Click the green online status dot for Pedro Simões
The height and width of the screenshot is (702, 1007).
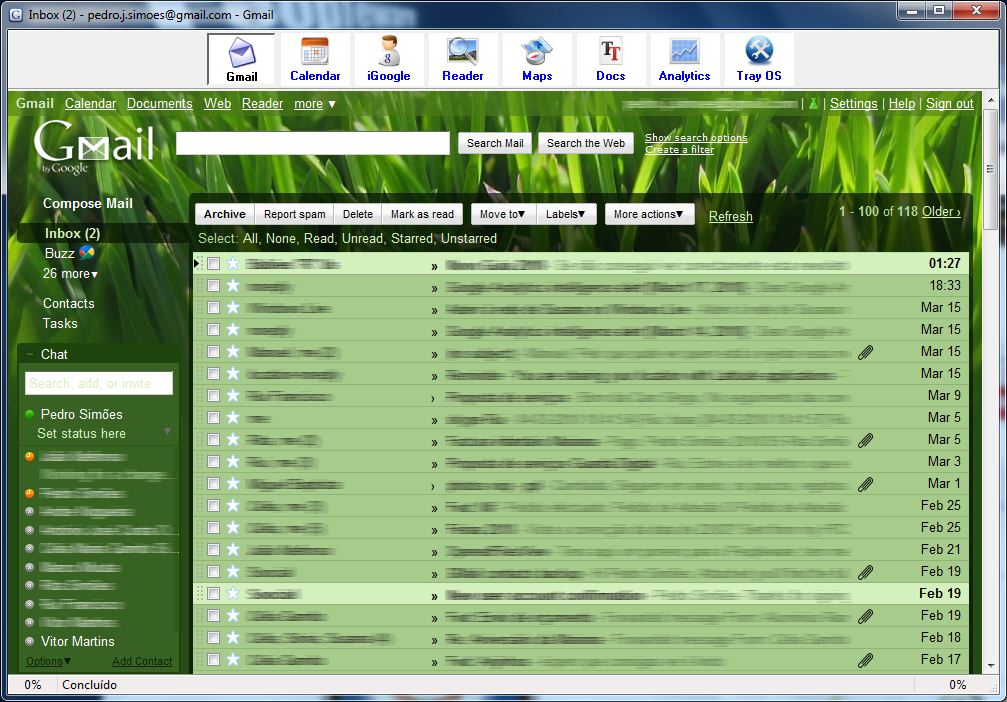pos(29,414)
